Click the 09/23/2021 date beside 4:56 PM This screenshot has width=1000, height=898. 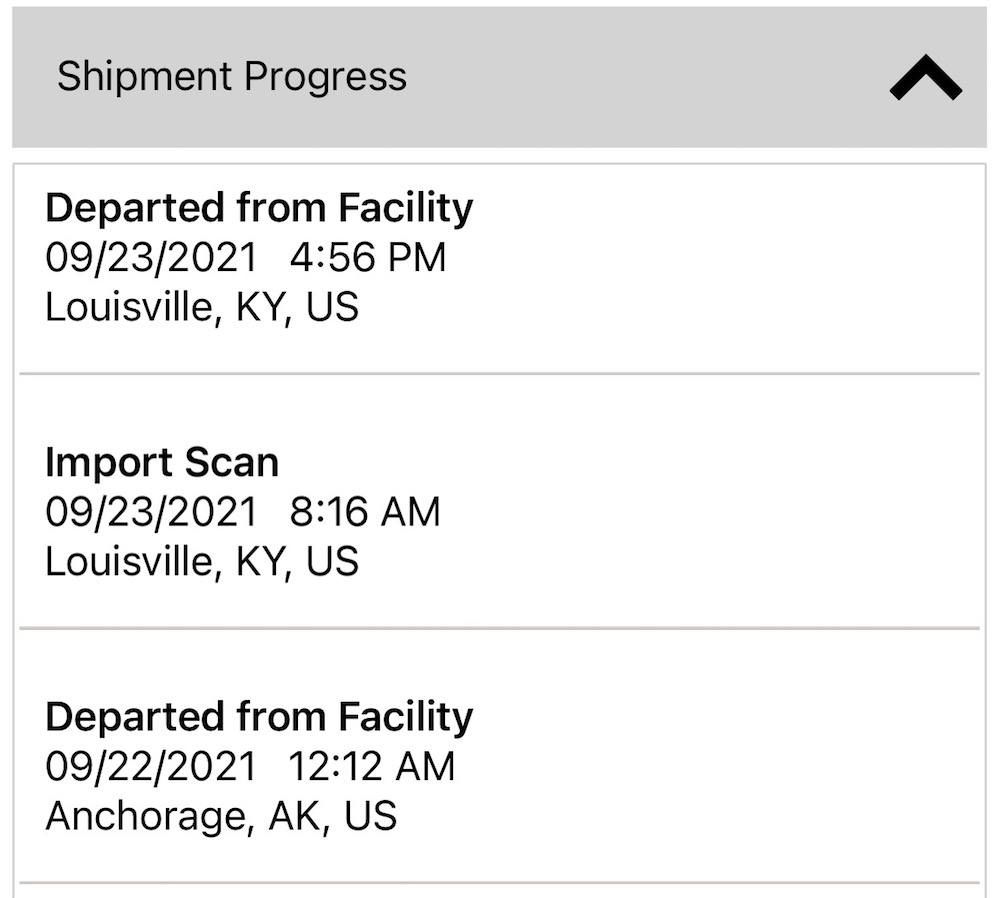151,257
